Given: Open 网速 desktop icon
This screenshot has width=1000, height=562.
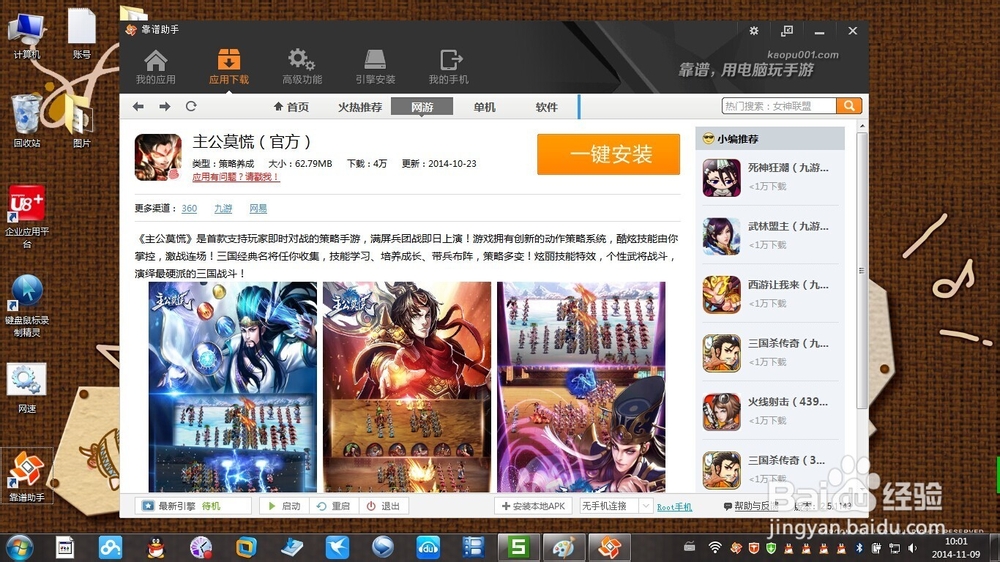Looking at the screenshot, I should 27,388.
